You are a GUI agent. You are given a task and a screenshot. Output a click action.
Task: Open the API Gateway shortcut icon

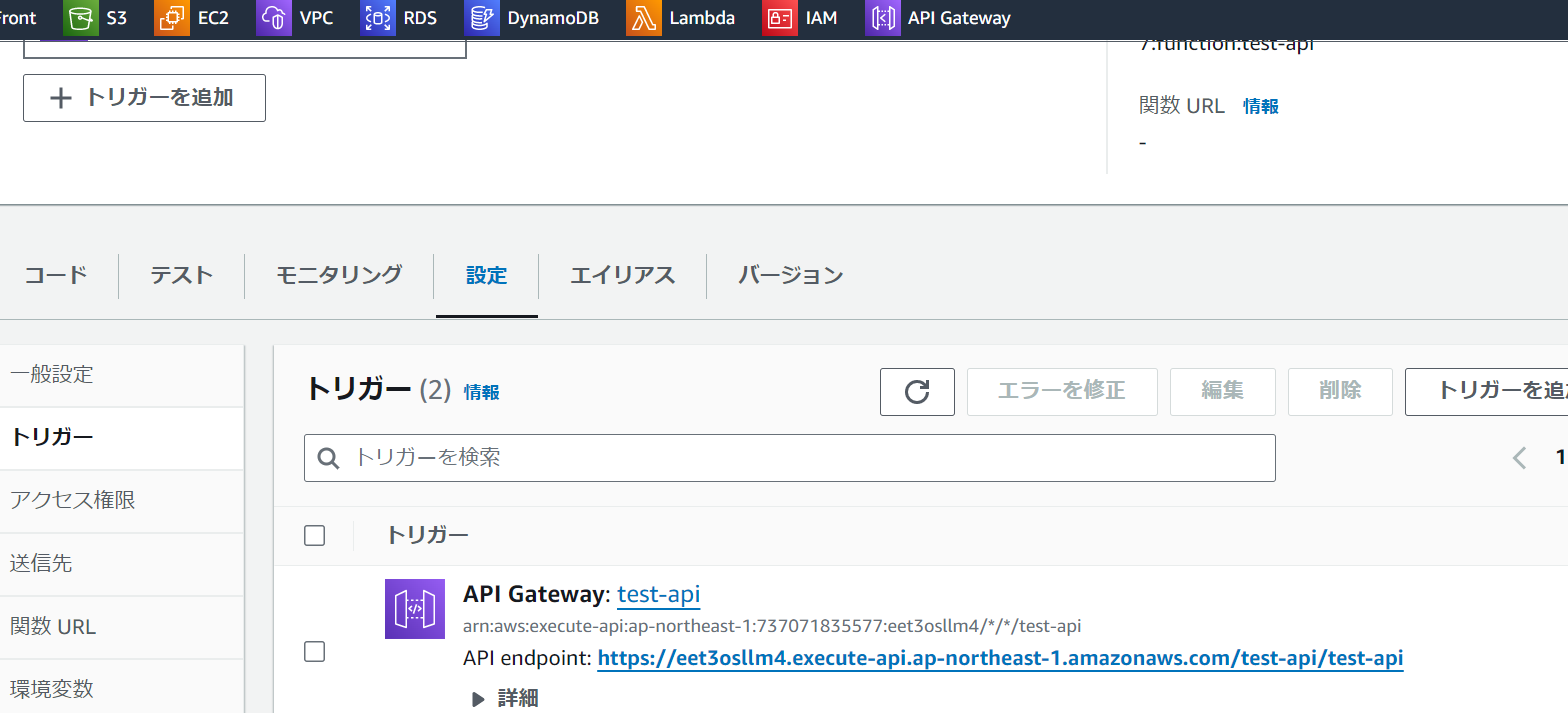point(882,18)
